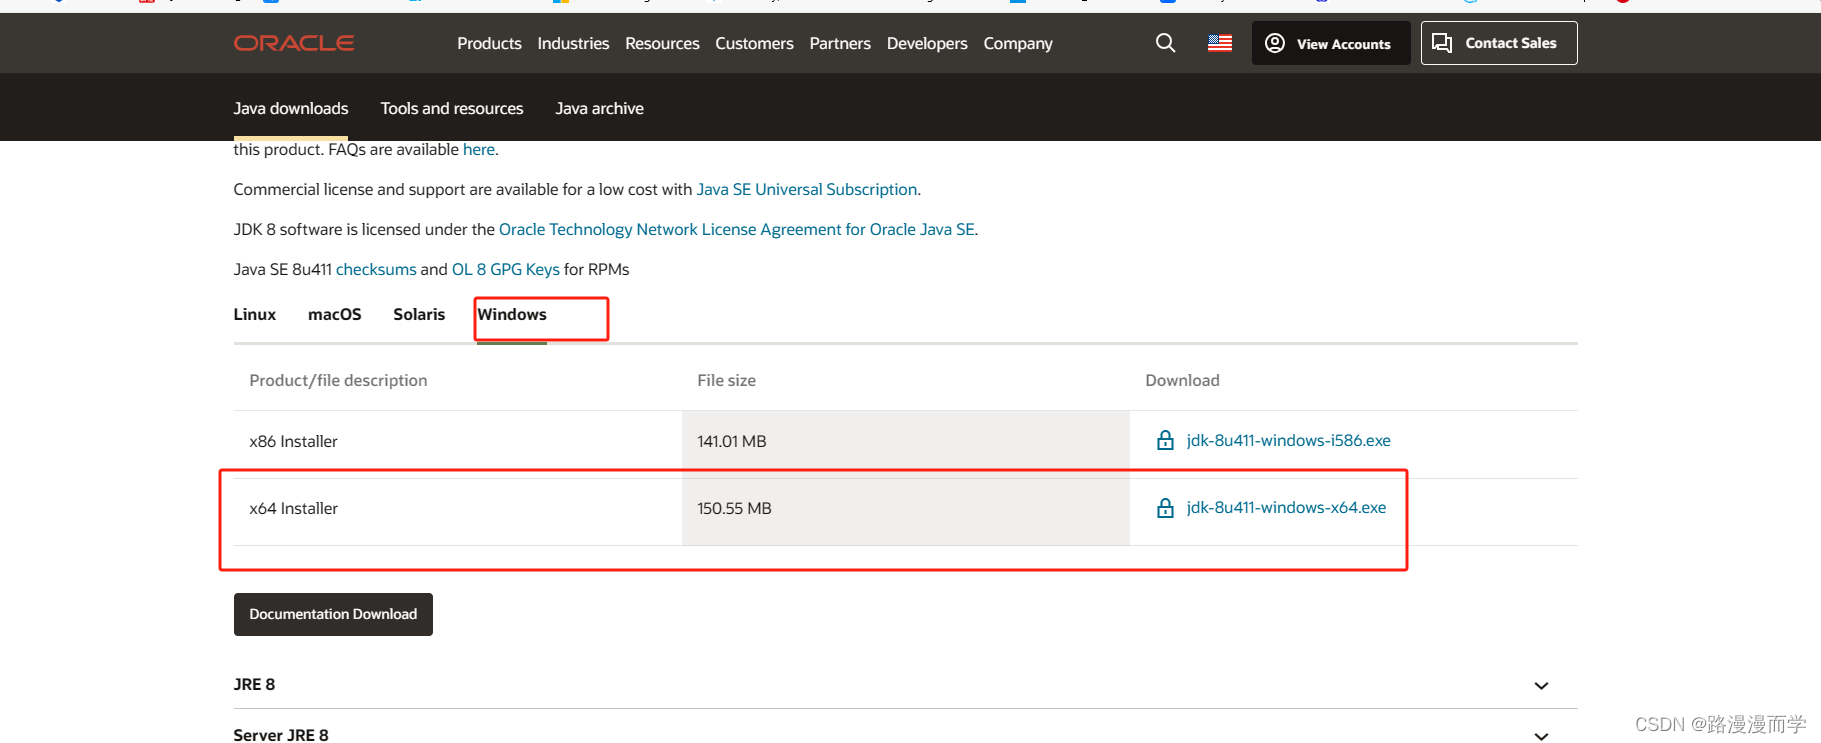Click the Oracle logo
Screen dimensions: 1821x743
tap(294, 43)
